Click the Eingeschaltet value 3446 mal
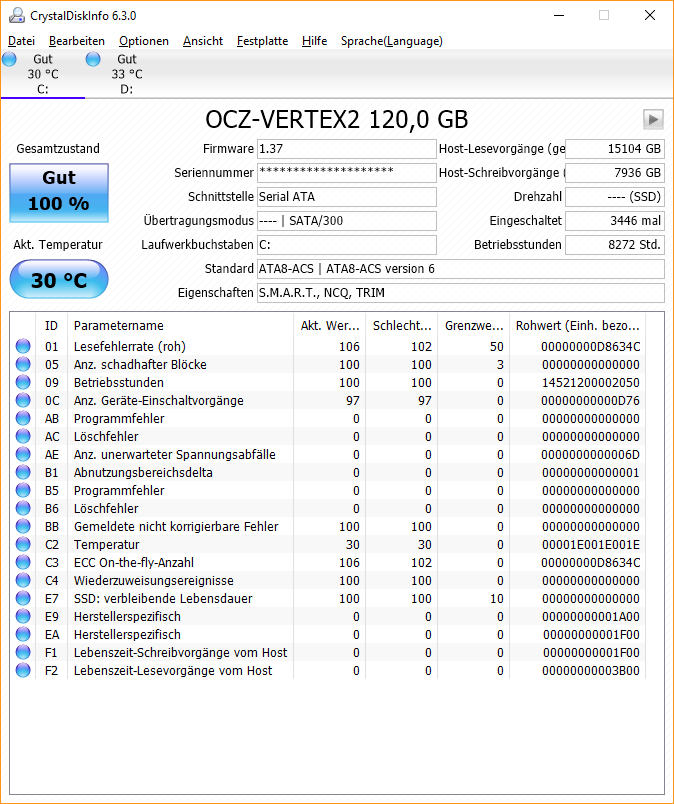The image size is (674, 804). [x=615, y=221]
